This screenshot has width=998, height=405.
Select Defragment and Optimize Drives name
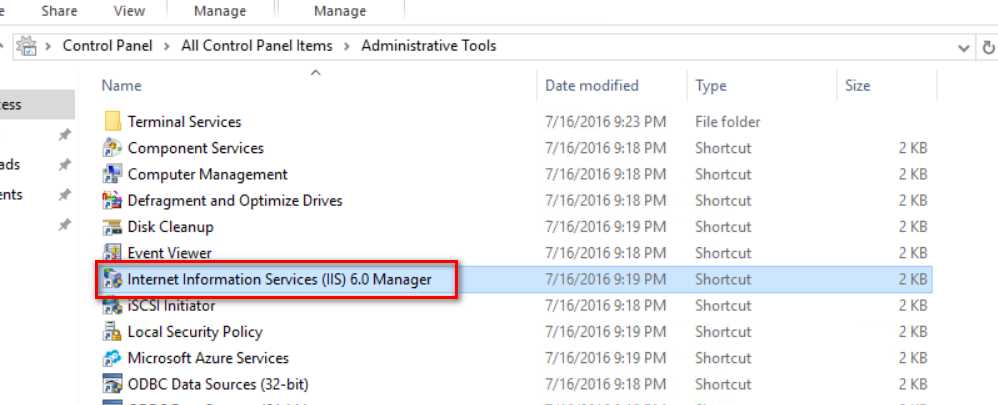(x=235, y=201)
